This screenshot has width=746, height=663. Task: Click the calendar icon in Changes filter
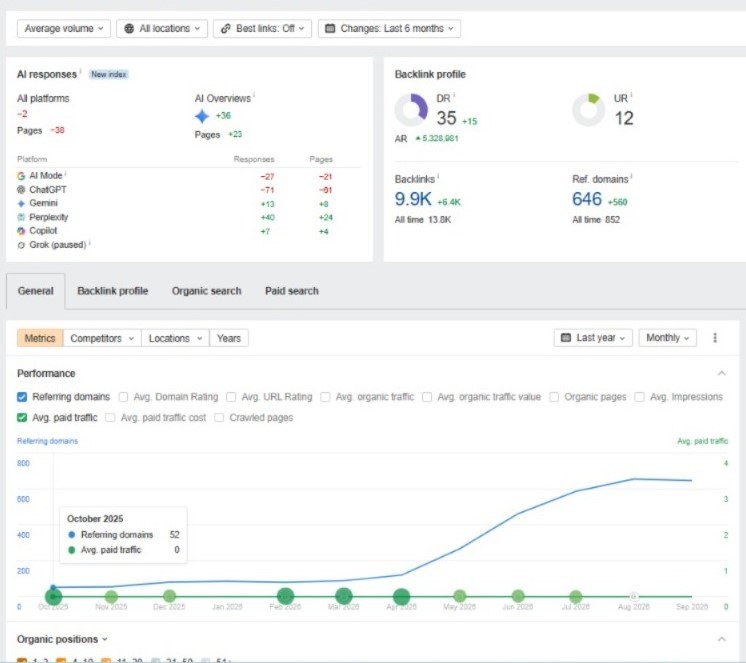[x=330, y=29]
